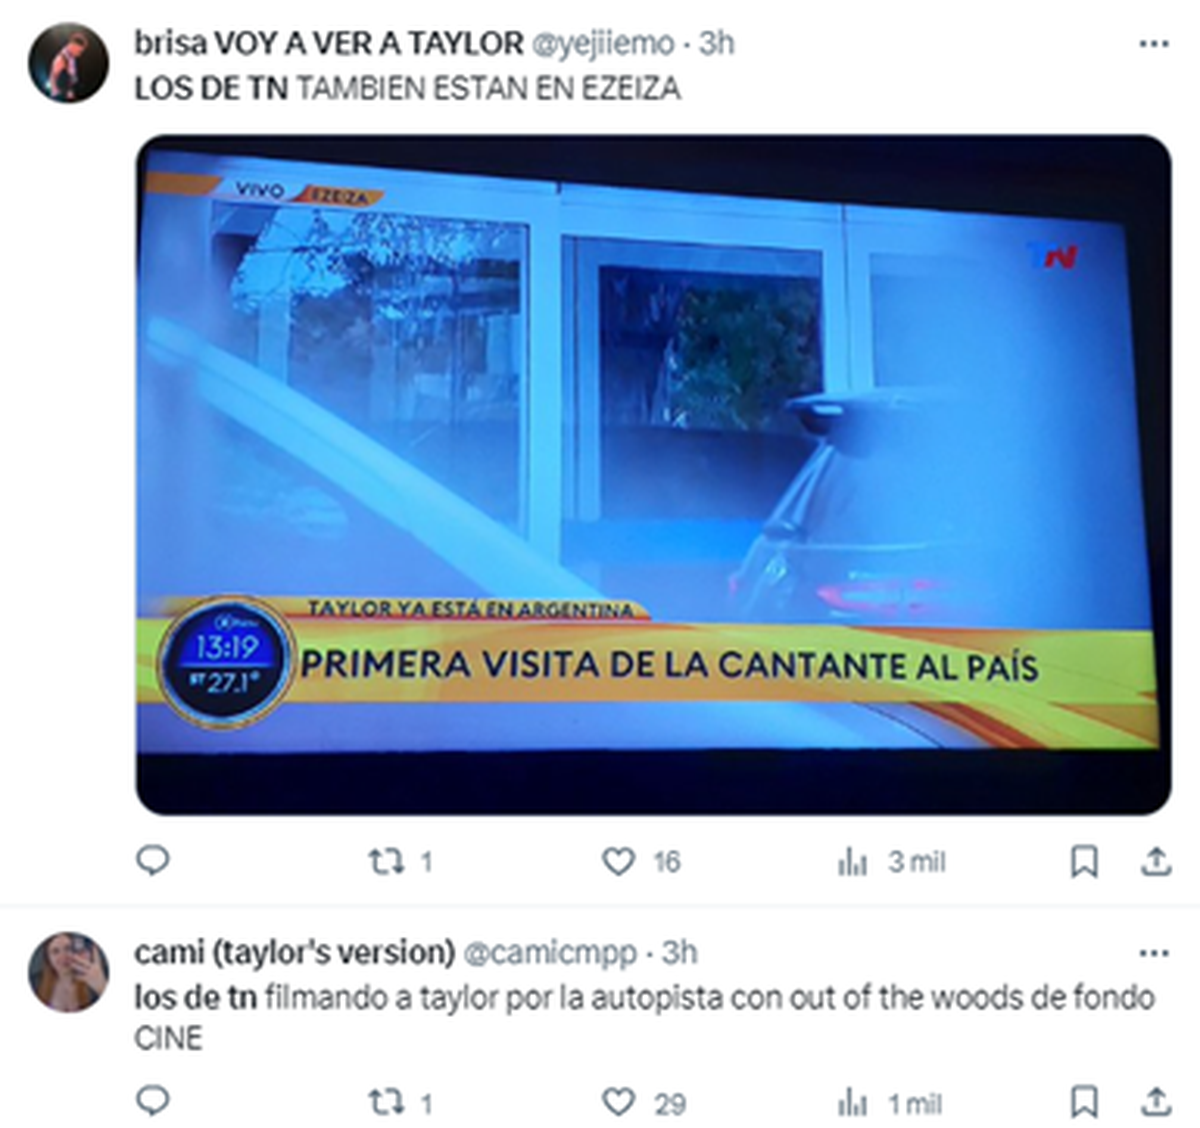This screenshot has height=1128, width=1200.
Task: Open more options on brisa's tweet
Action: click(1154, 44)
